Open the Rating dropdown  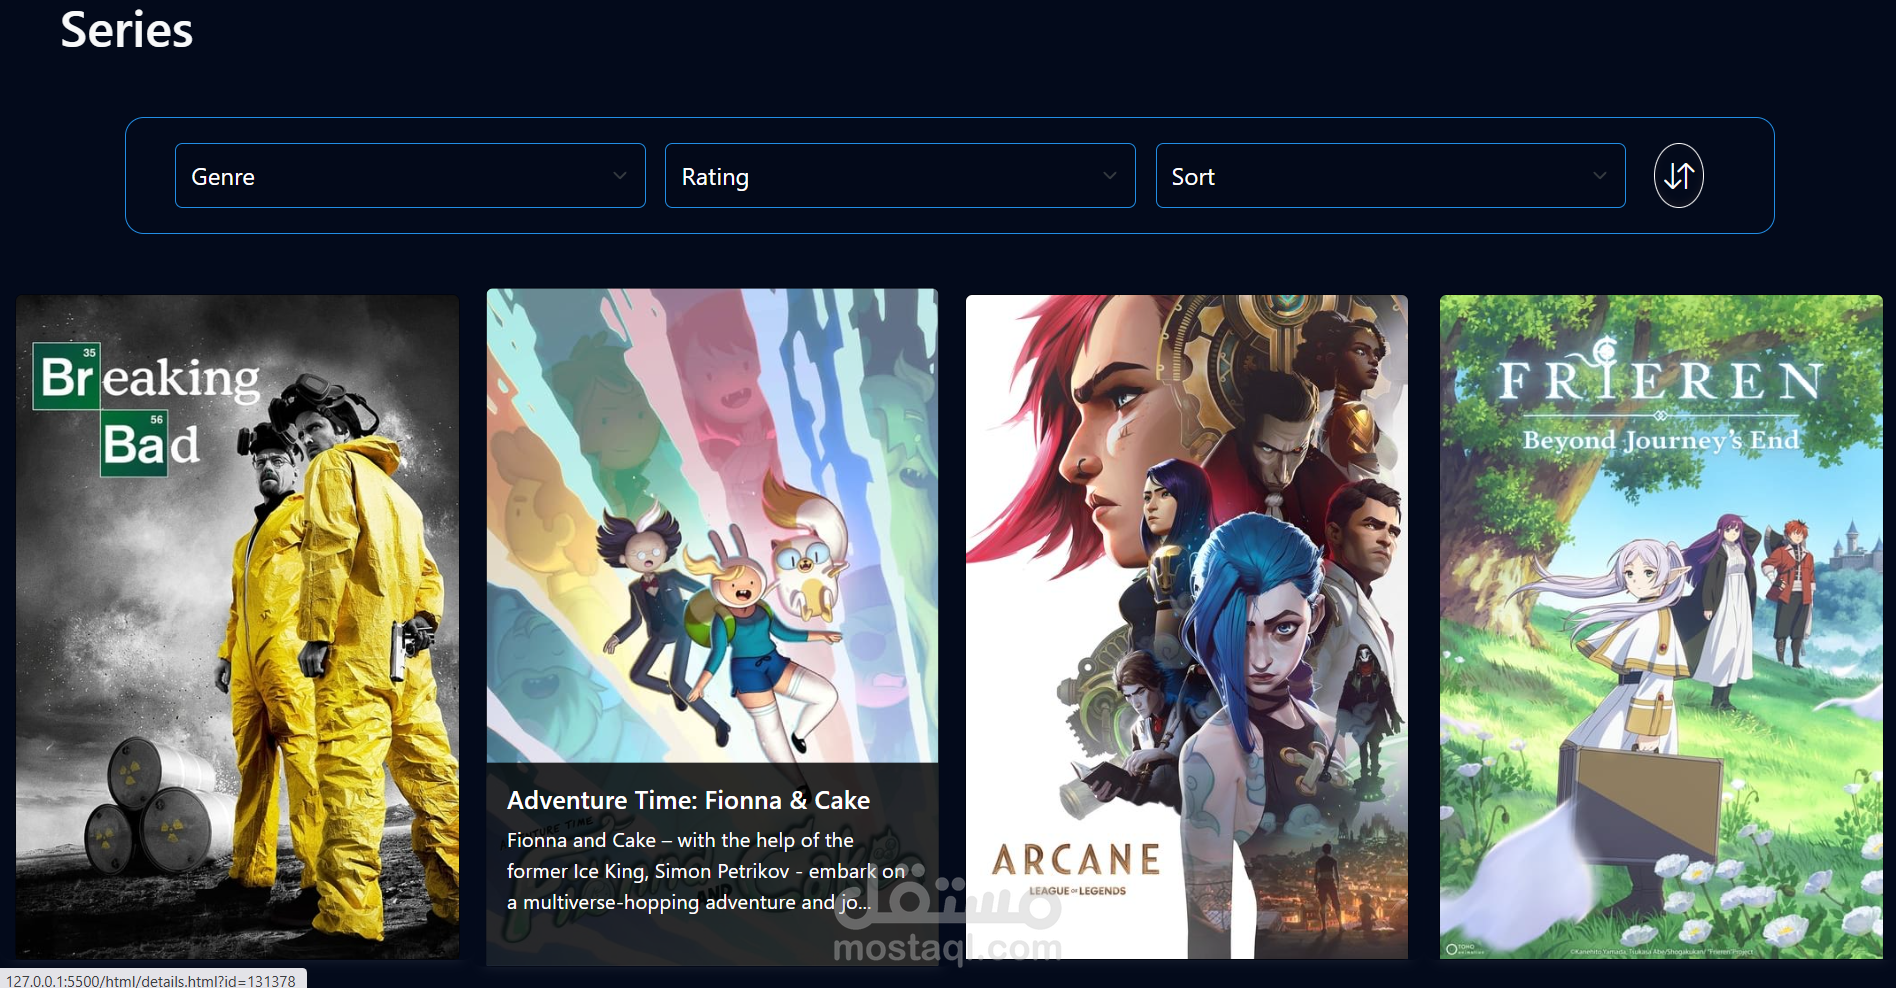900,176
